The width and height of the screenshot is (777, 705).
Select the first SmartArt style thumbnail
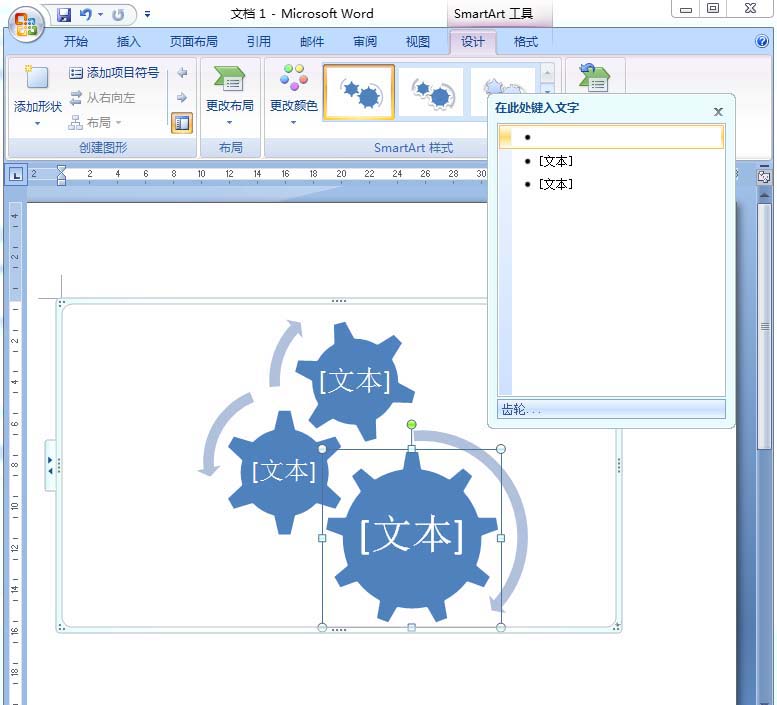(359, 92)
